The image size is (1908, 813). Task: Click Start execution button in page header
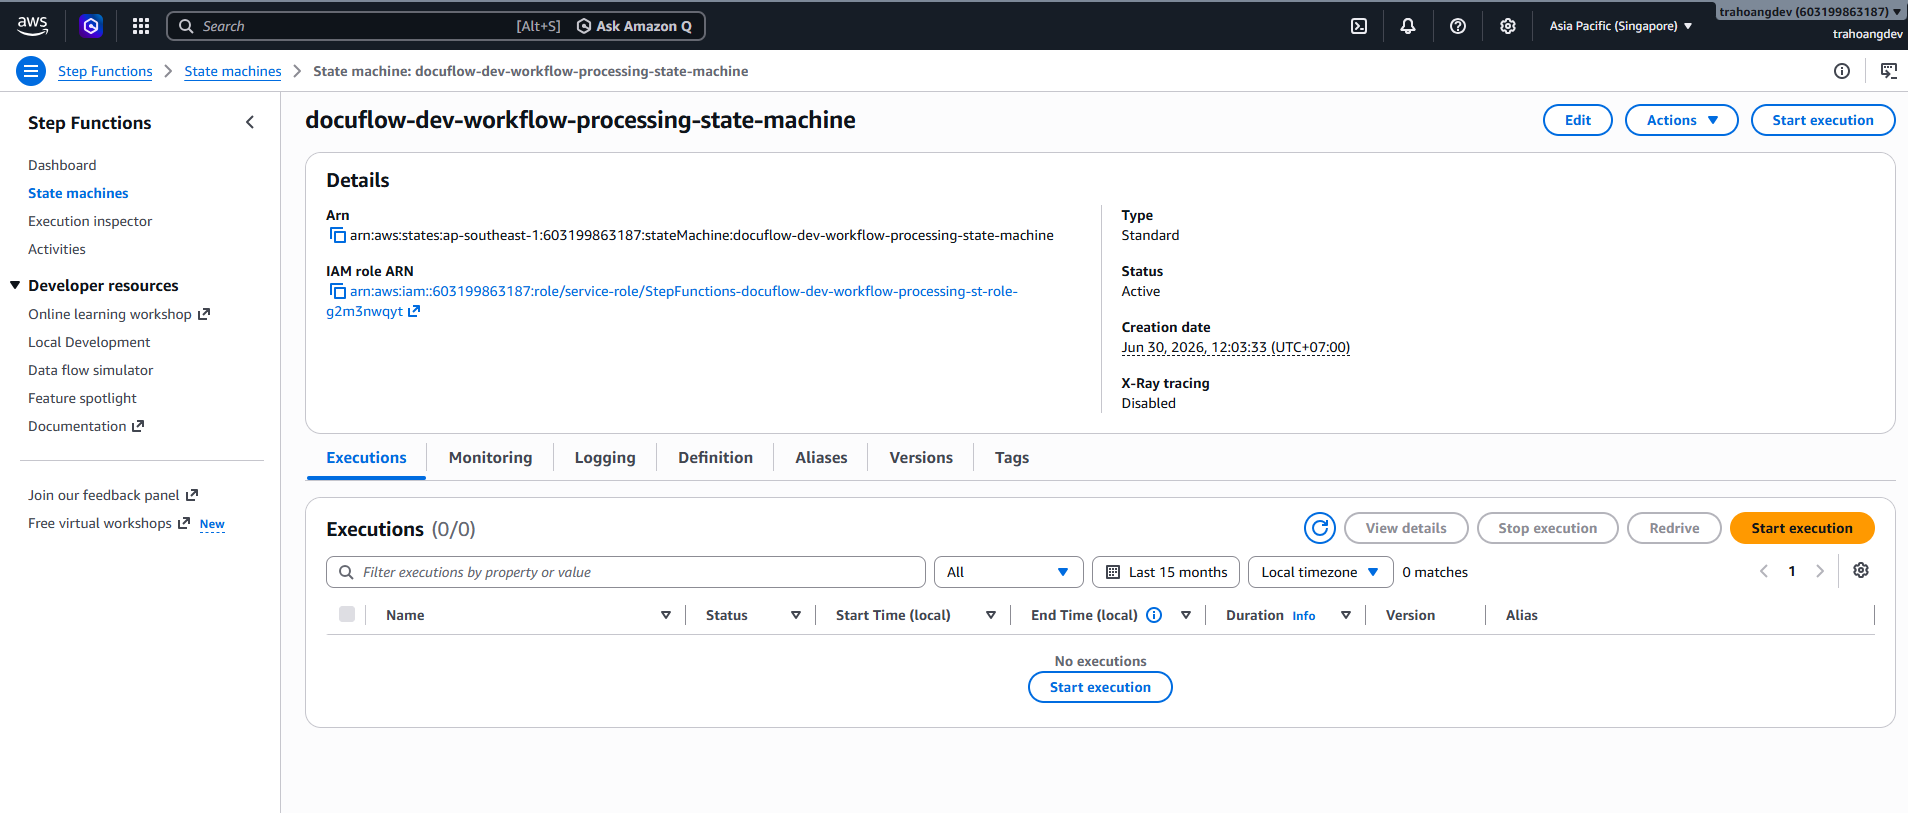[1822, 120]
